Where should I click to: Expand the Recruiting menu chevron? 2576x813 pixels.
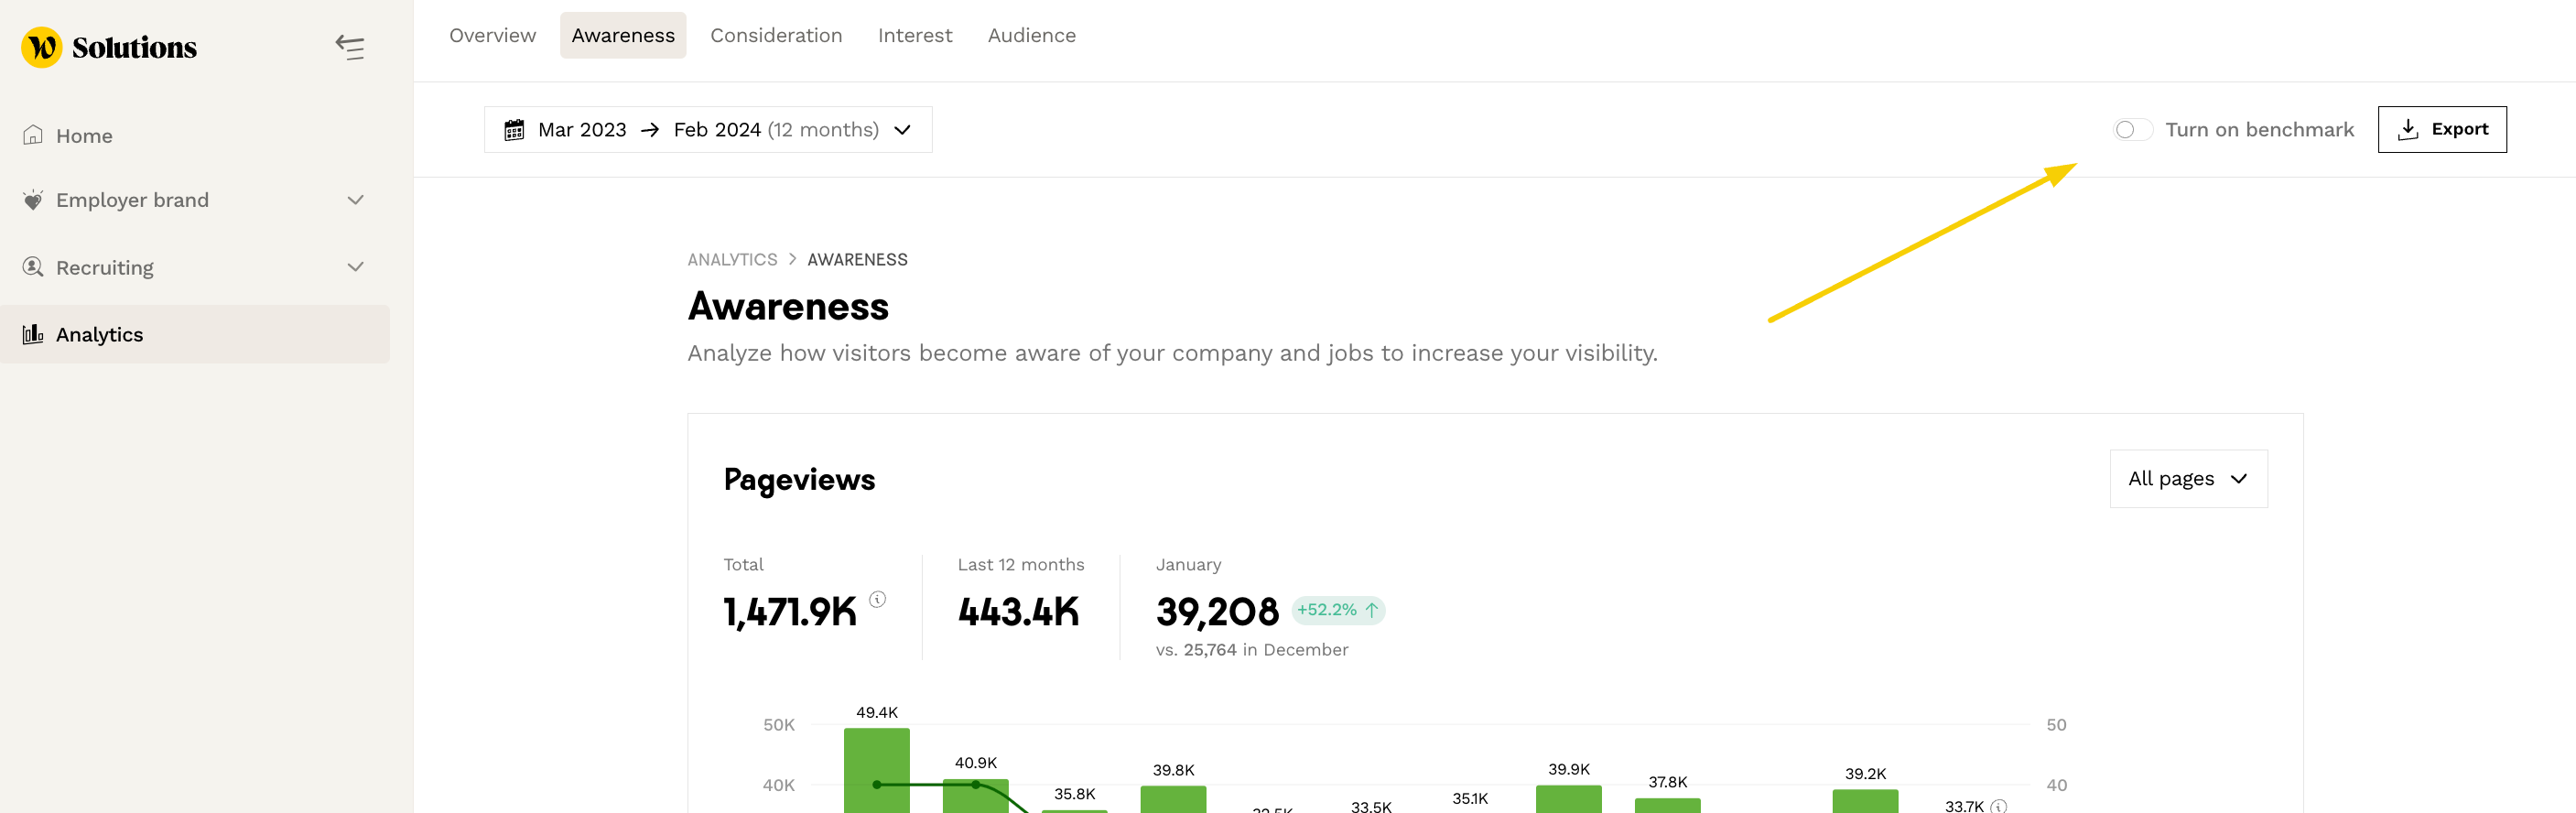click(x=355, y=267)
